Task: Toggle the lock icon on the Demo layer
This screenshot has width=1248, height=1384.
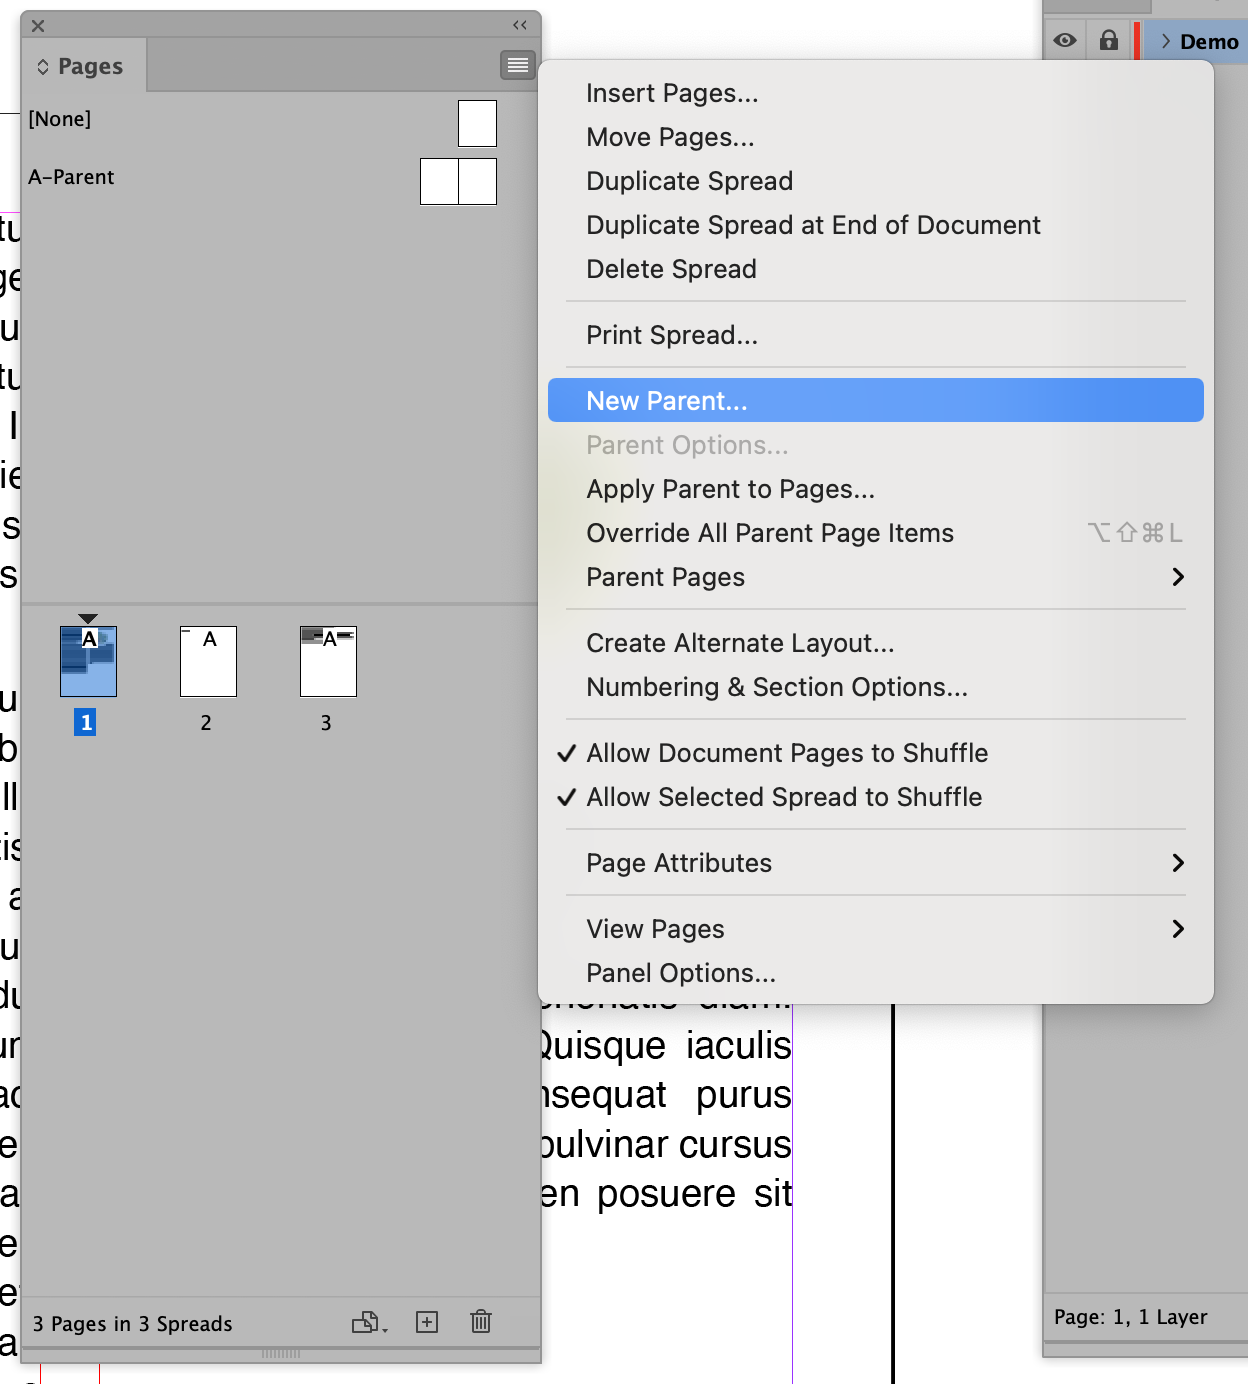Action: tap(1109, 41)
